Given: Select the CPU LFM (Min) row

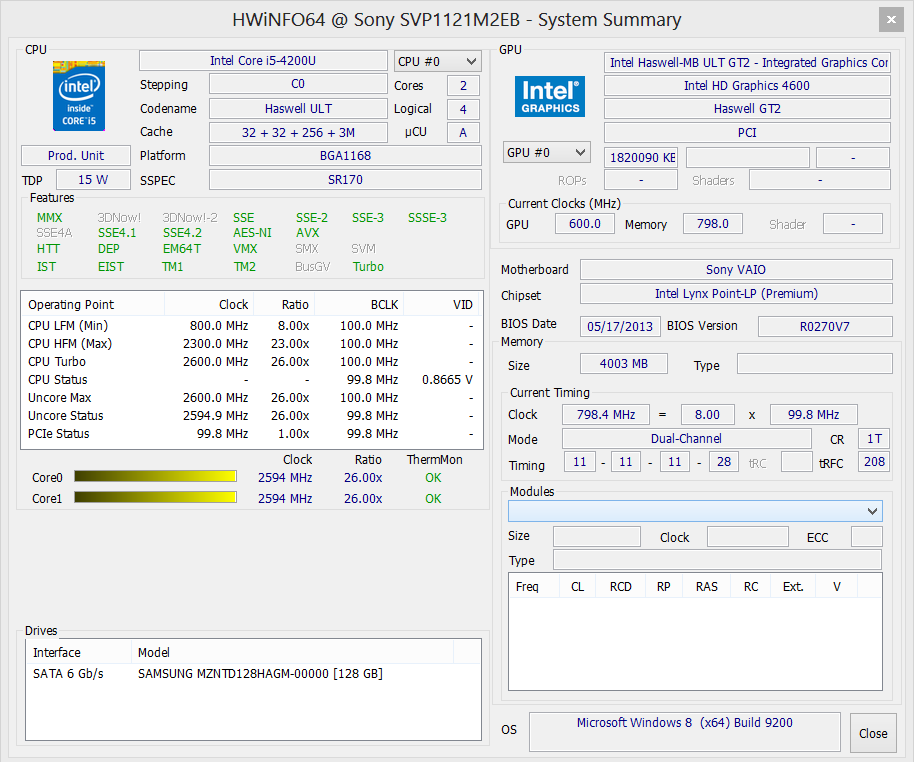Looking at the screenshot, I should point(252,325).
